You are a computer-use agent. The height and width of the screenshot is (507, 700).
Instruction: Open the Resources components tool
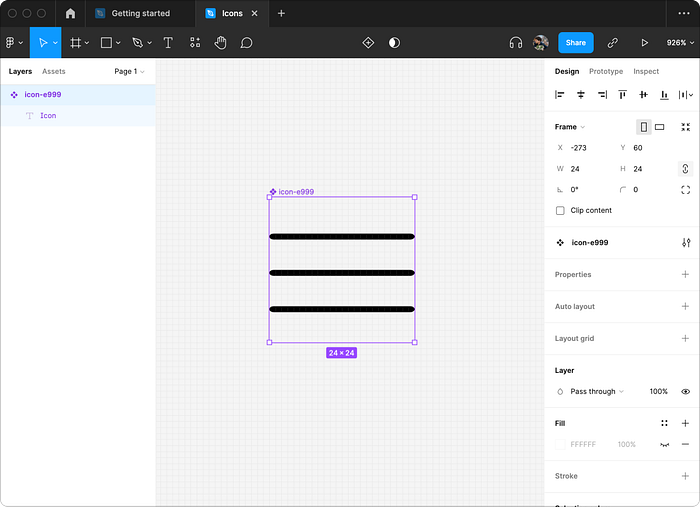pyautogui.click(x=195, y=43)
